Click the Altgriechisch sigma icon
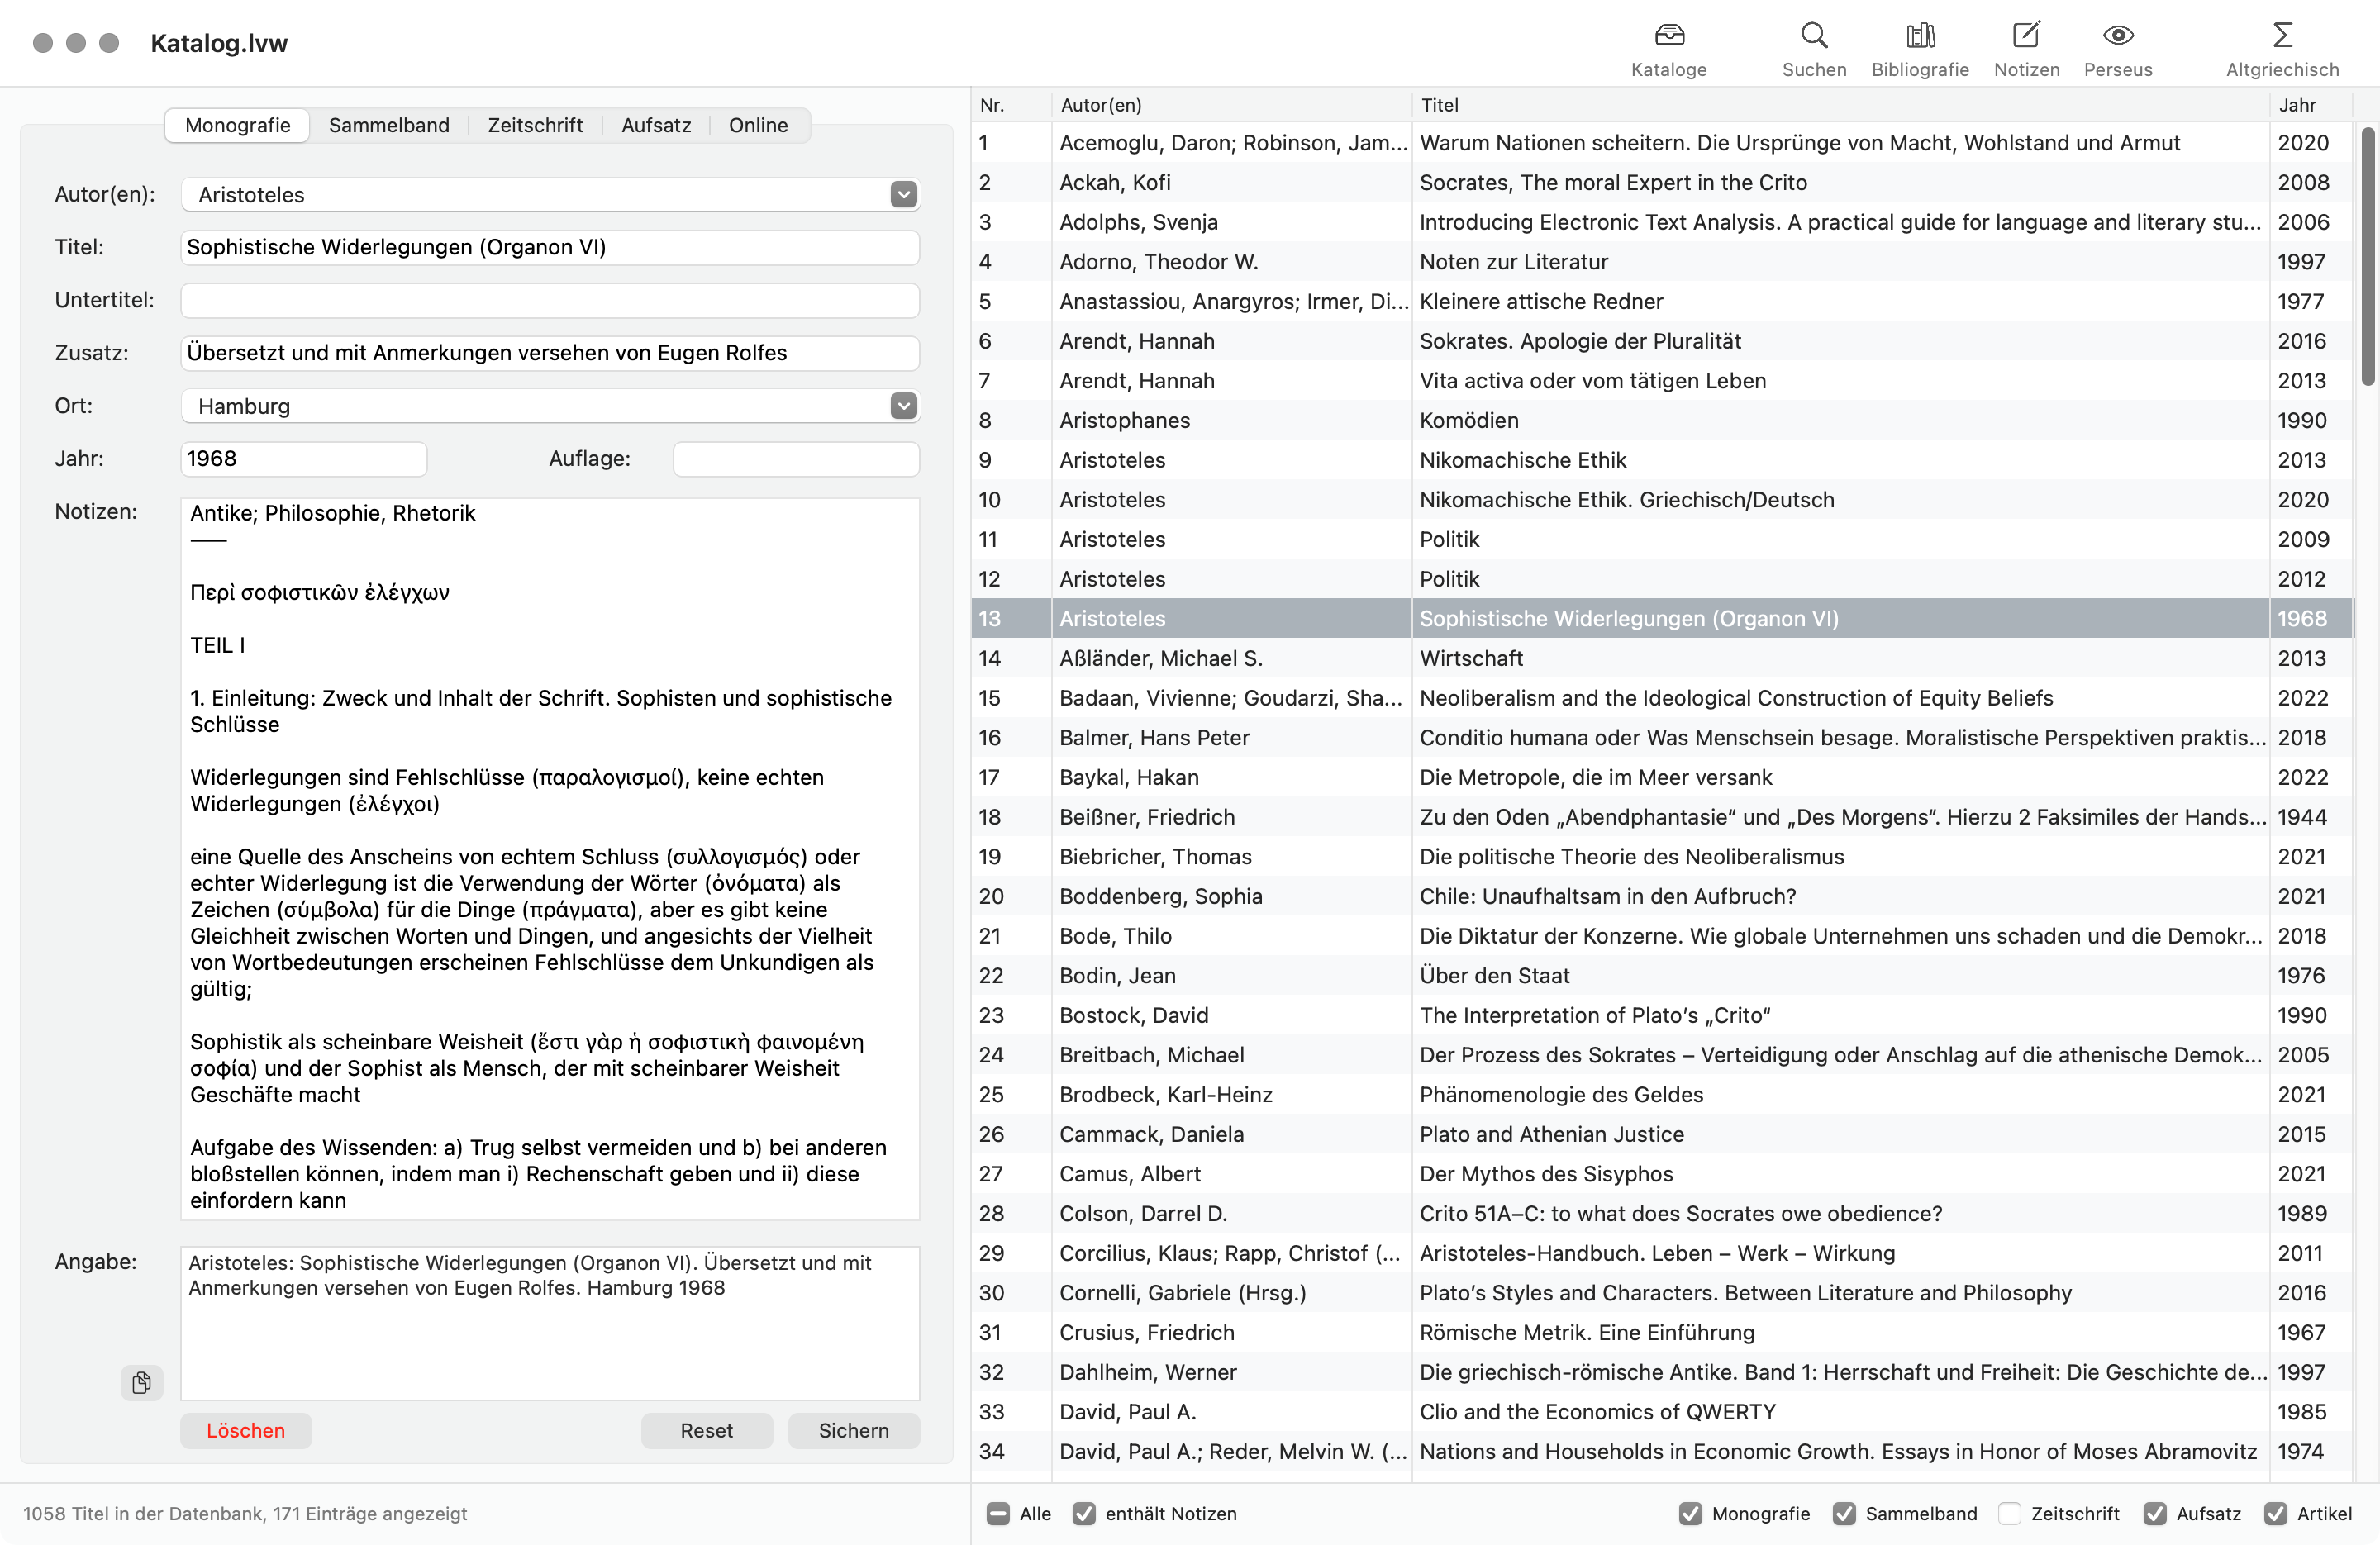The height and width of the screenshot is (1545, 2380). (x=2281, y=36)
